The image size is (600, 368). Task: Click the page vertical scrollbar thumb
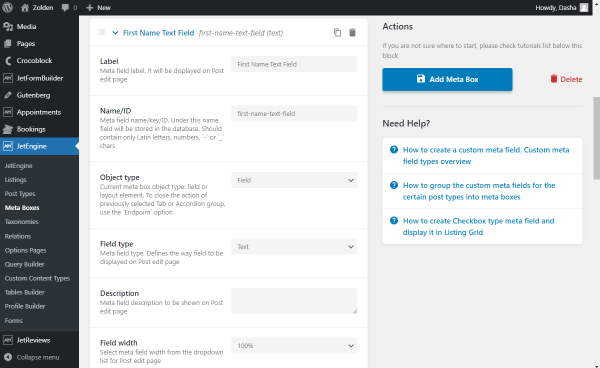point(597,138)
